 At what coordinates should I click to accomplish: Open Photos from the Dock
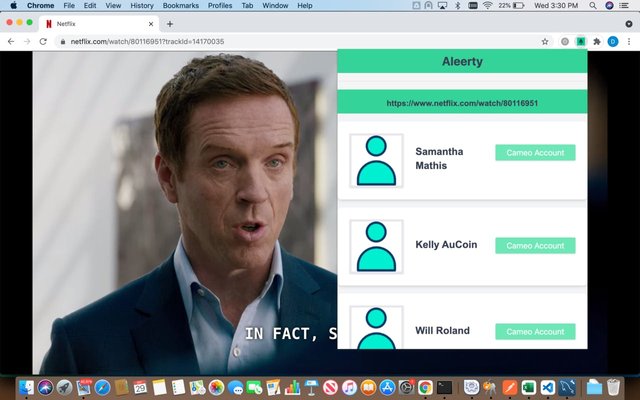(216, 387)
